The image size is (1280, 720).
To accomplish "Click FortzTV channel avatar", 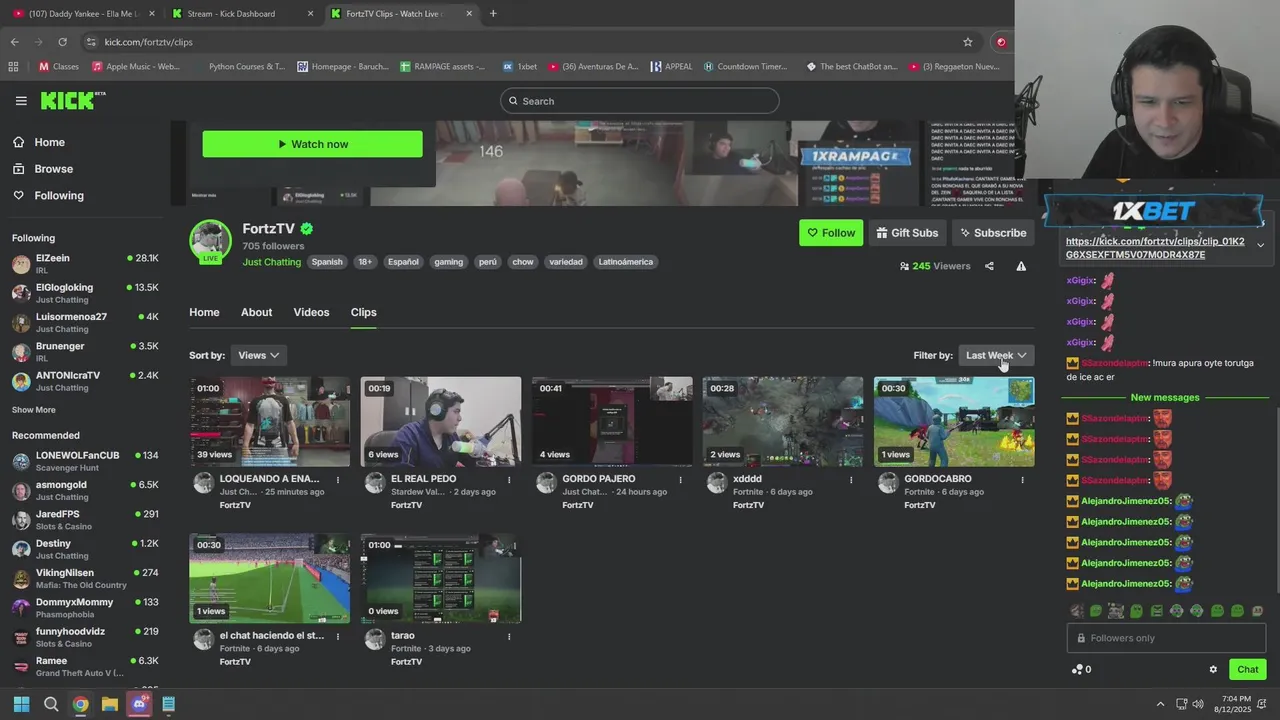I will (210, 241).
